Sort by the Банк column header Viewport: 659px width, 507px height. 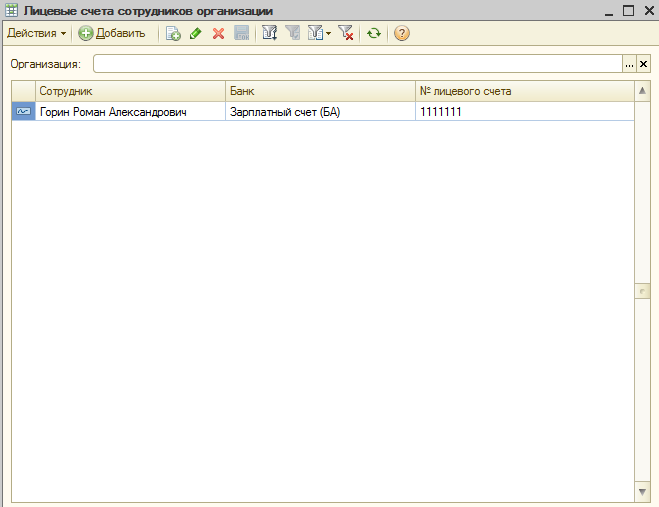(320, 91)
